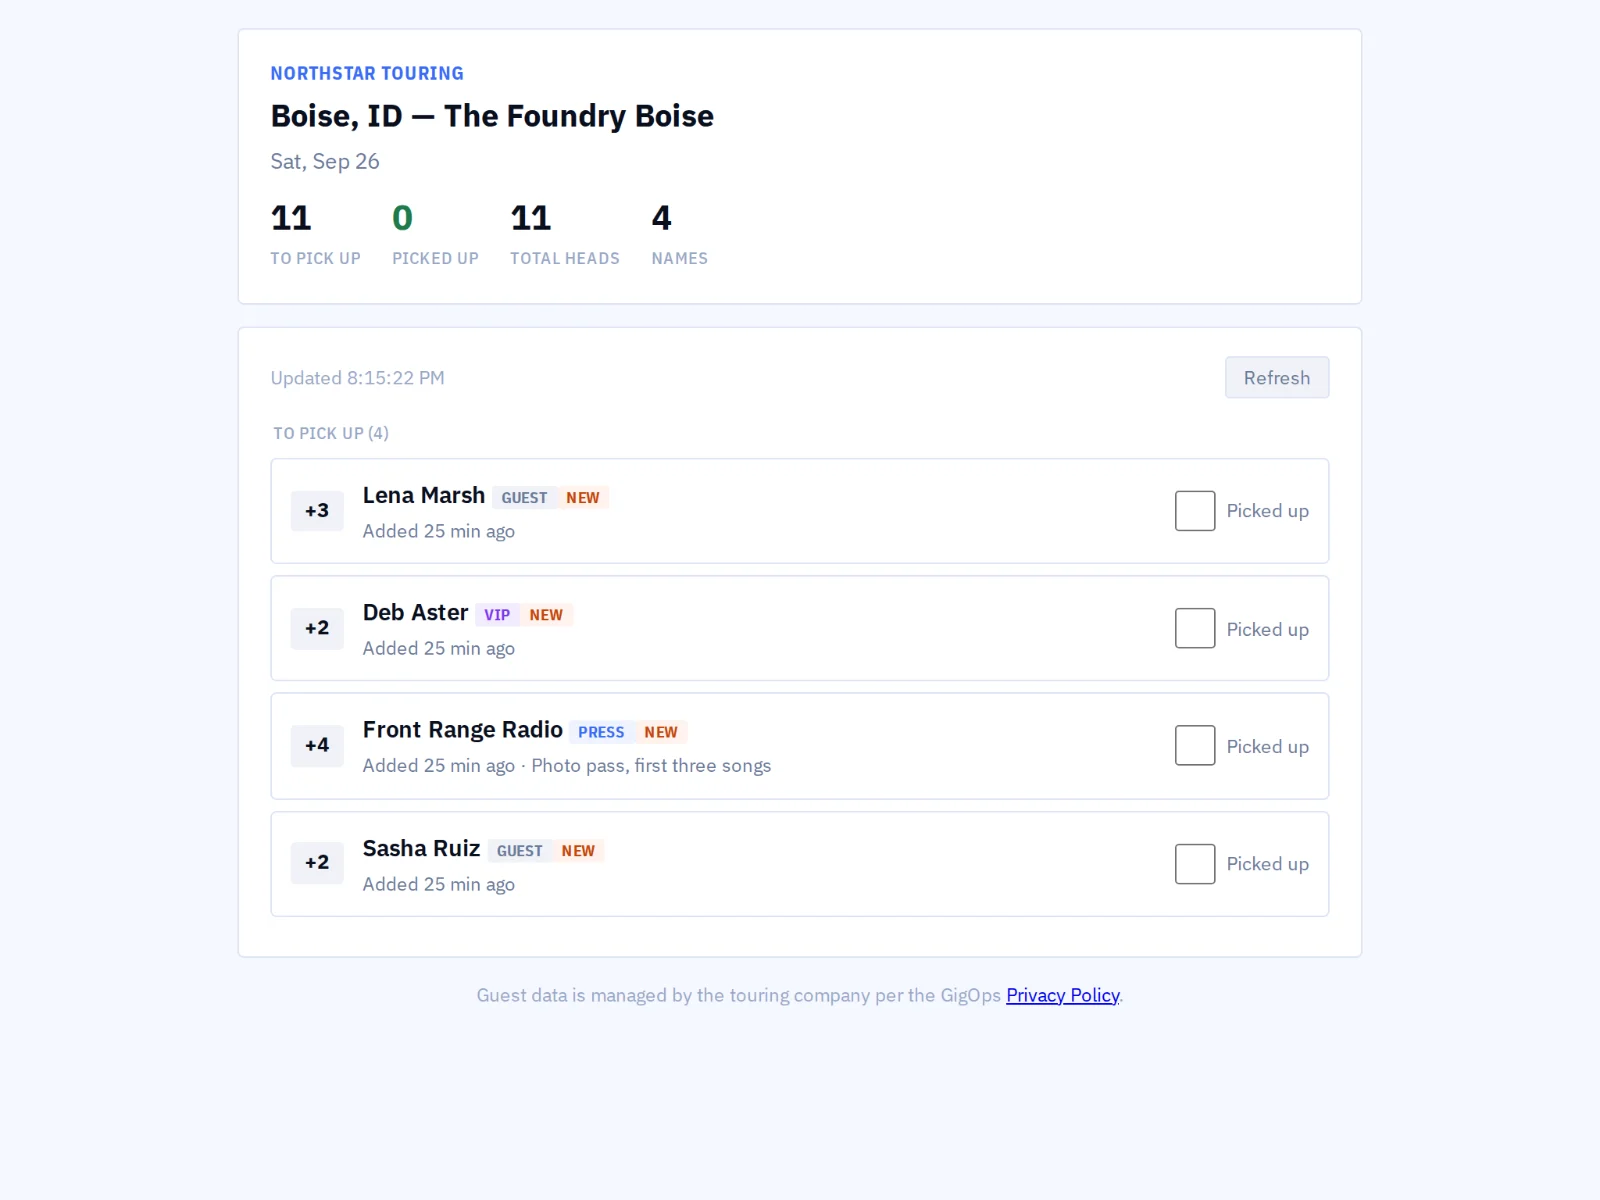This screenshot has width=1600, height=1200.
Task: Click the Total Heads stat
Action: (565, 234)
